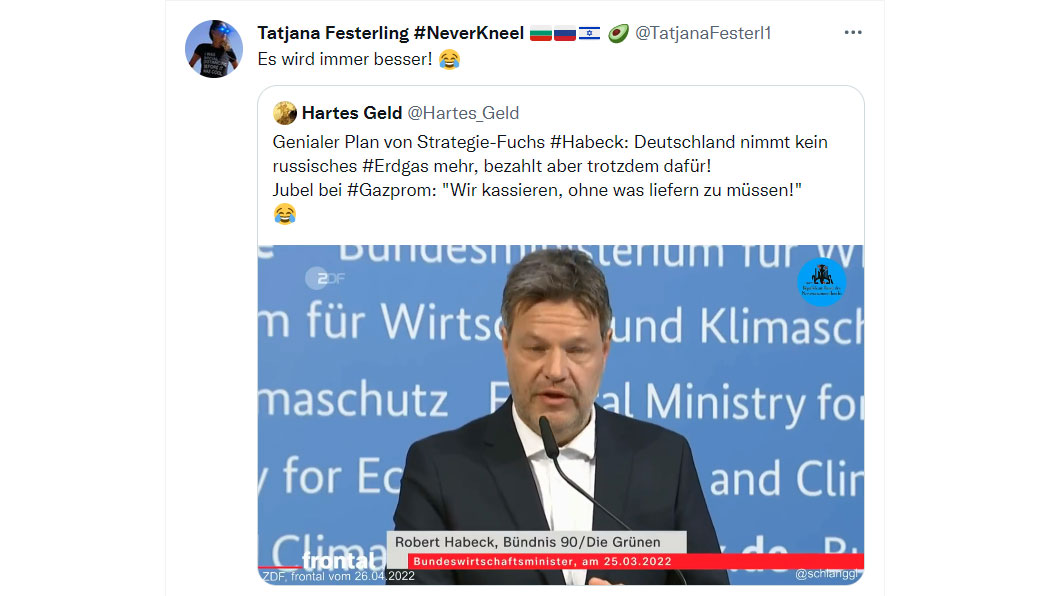Click the ZDF logo watermark on video
1050x596 pixels.
325,278
